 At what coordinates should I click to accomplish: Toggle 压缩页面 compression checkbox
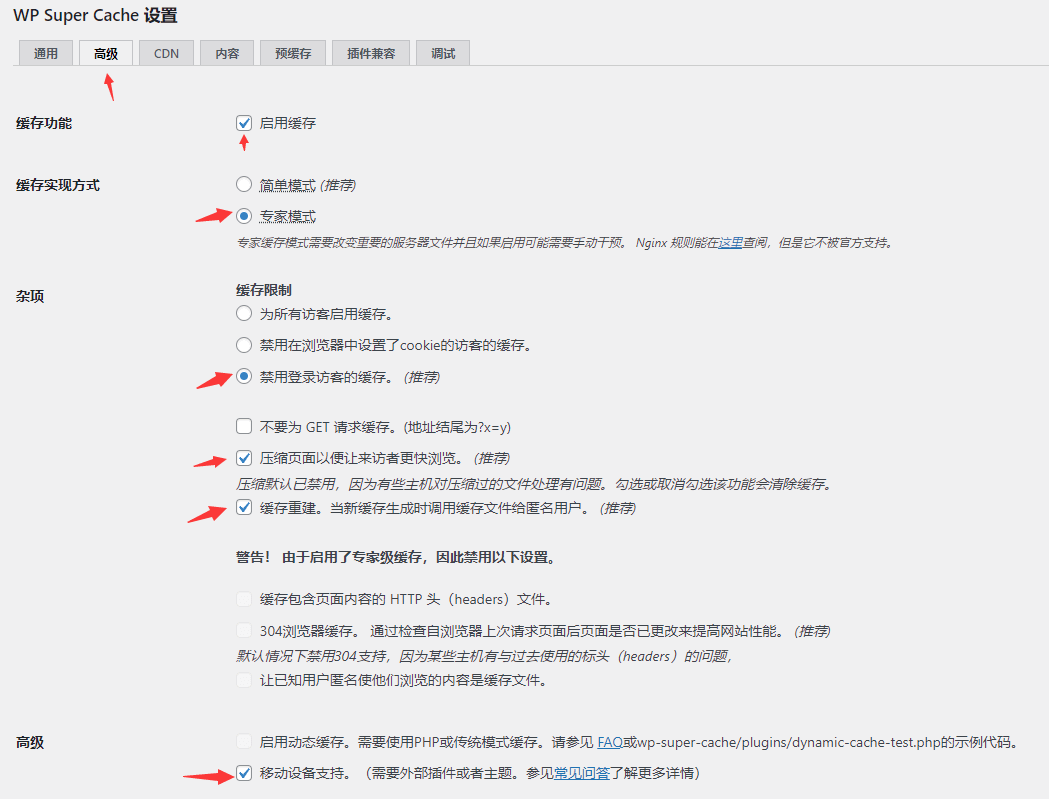(244, 458)
